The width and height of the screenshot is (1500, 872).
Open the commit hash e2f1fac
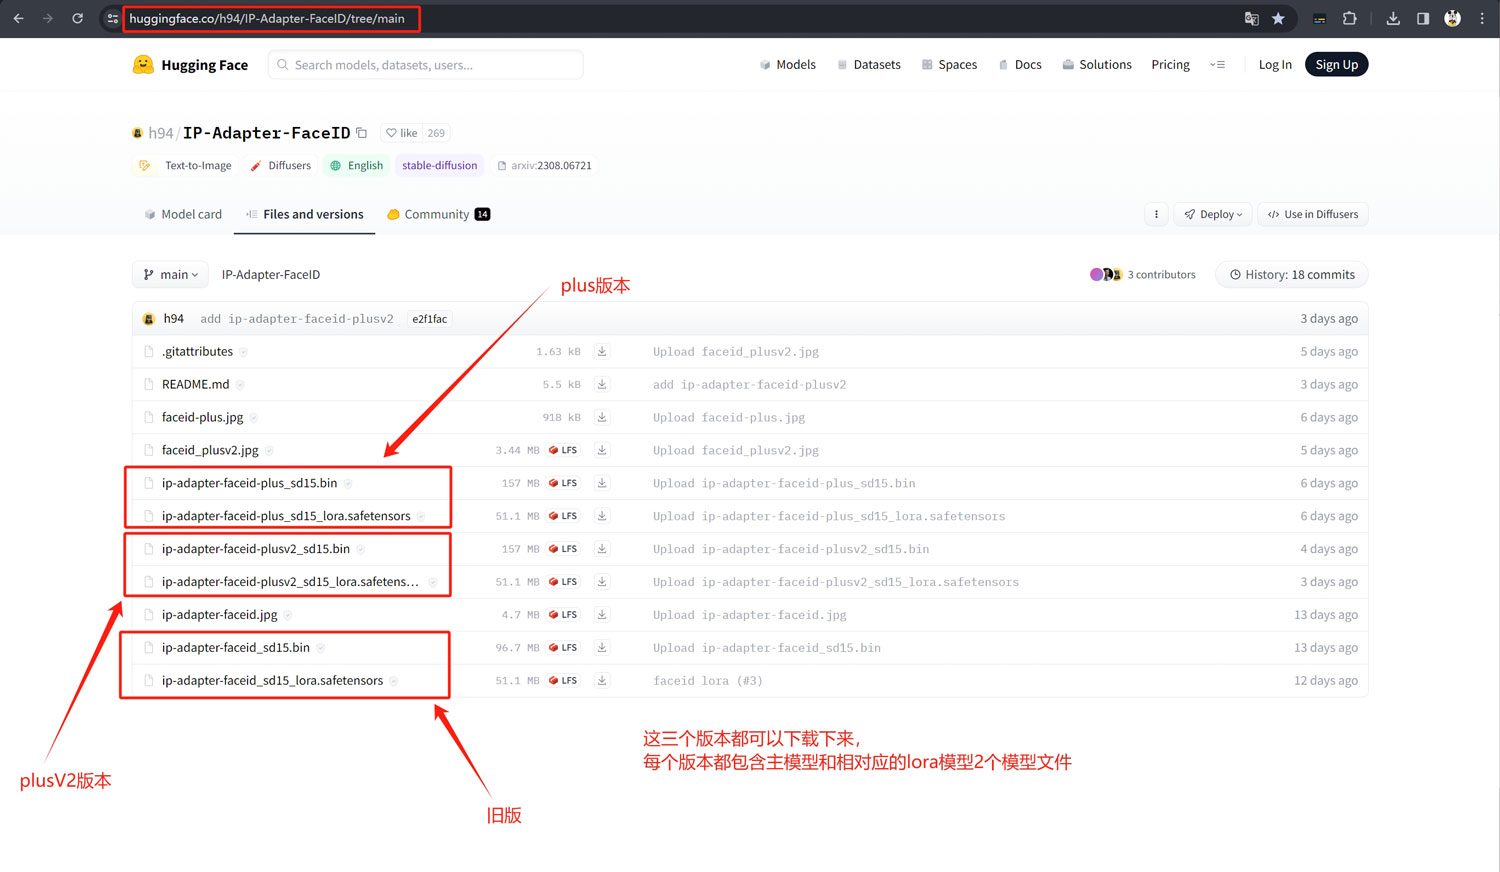[430, 319]
